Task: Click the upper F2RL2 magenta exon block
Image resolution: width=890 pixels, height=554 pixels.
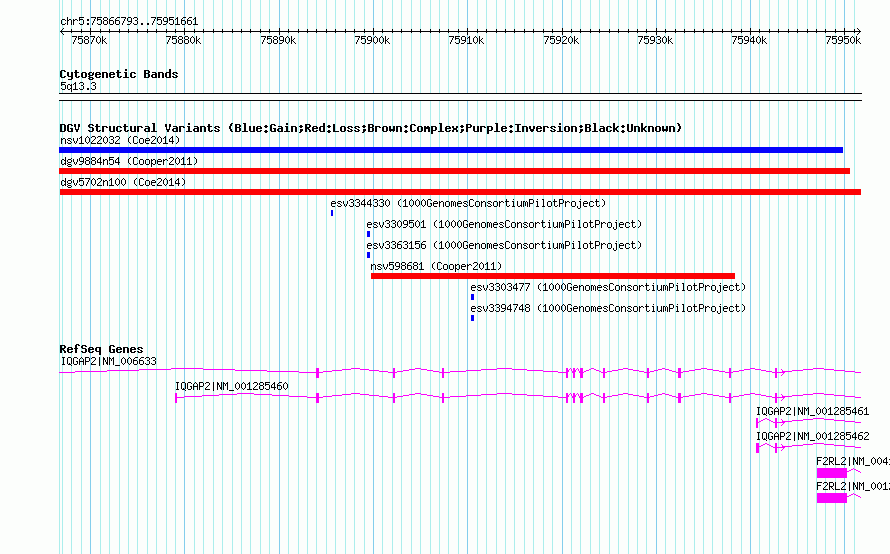Action: tap(832, 473)
